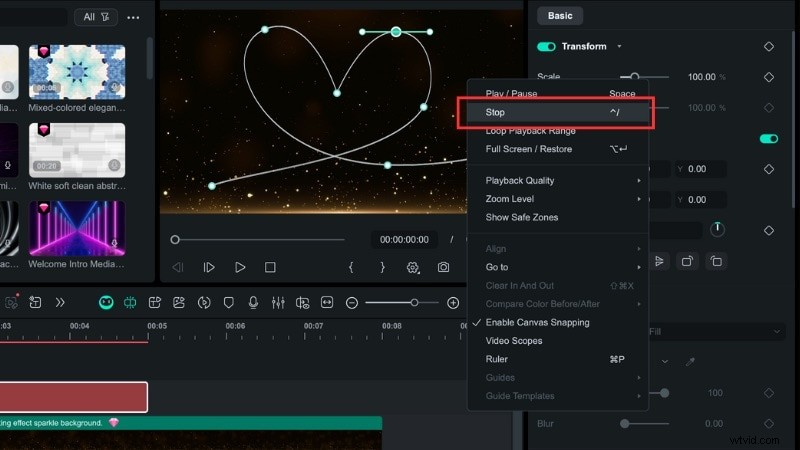Zoom in timeline with plus icon
800x450 pixels.
[453, 303]
